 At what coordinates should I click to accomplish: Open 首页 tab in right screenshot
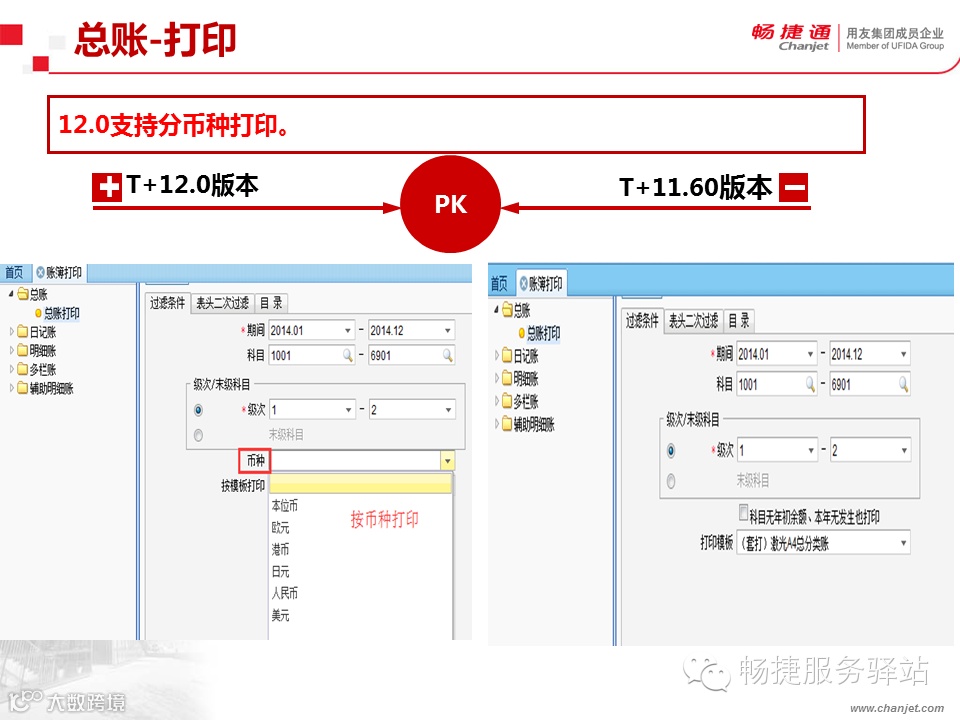[500, 283]
